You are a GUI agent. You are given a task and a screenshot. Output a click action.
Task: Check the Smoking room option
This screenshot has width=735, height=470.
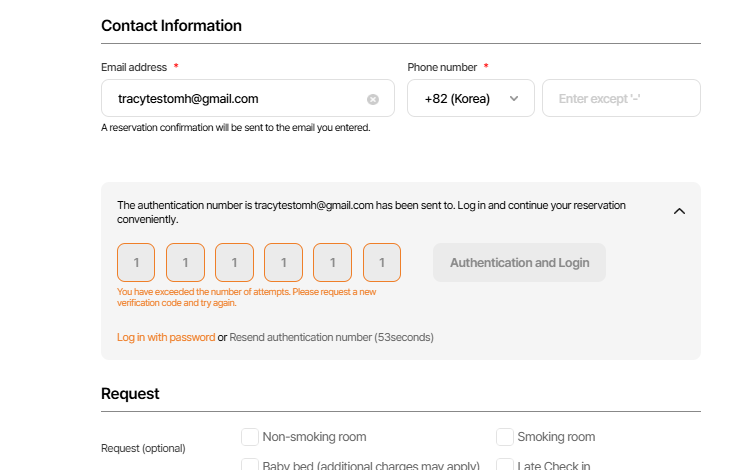(x=505, y=437)
